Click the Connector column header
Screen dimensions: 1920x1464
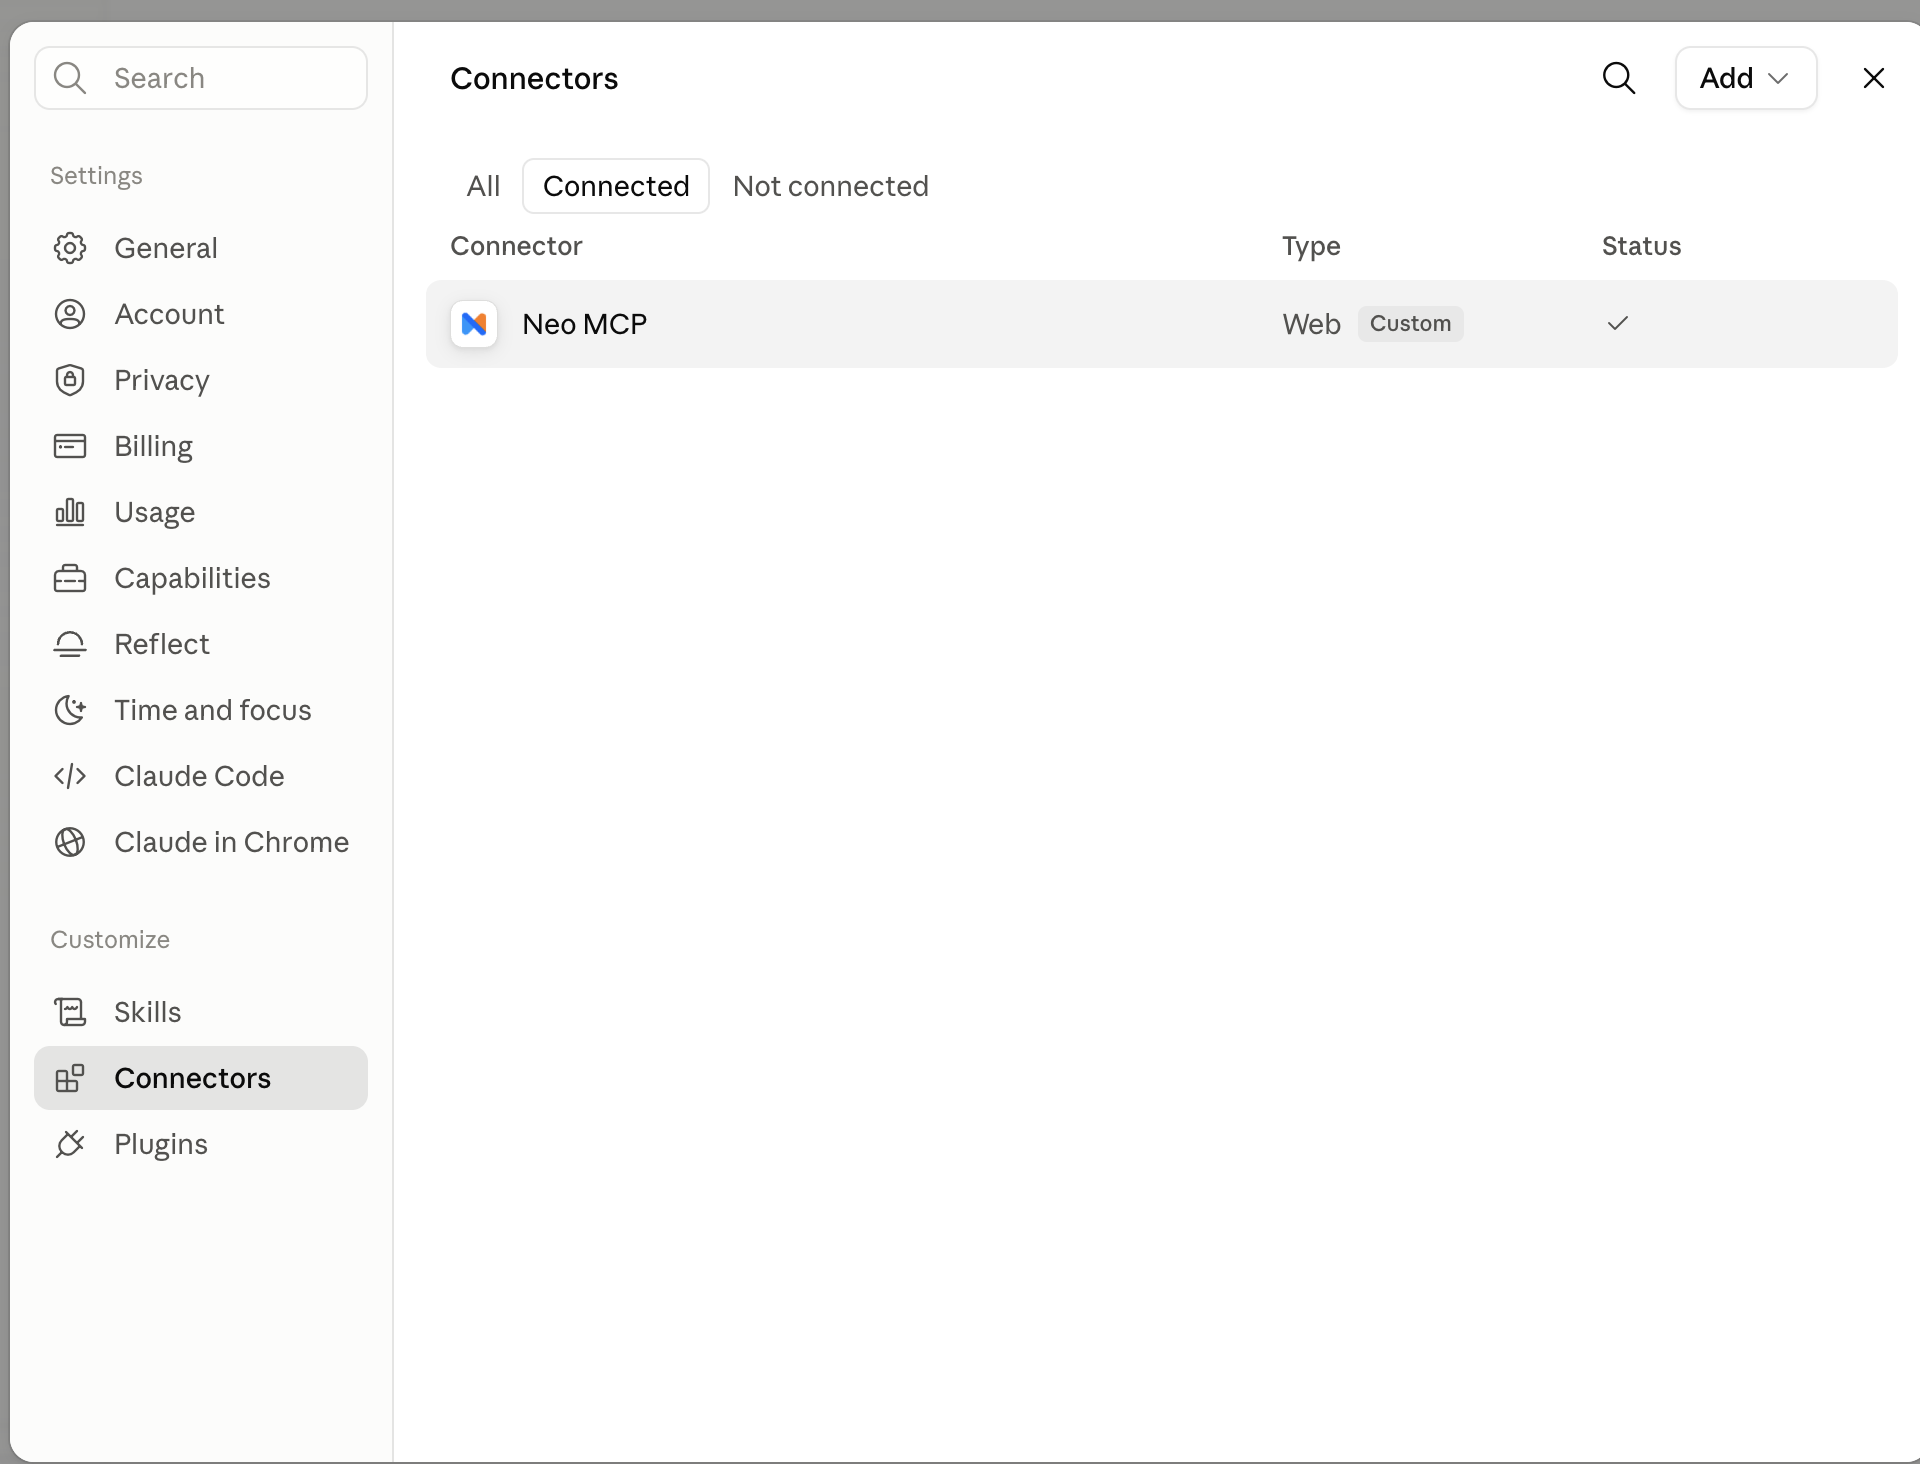pos(516,246)
